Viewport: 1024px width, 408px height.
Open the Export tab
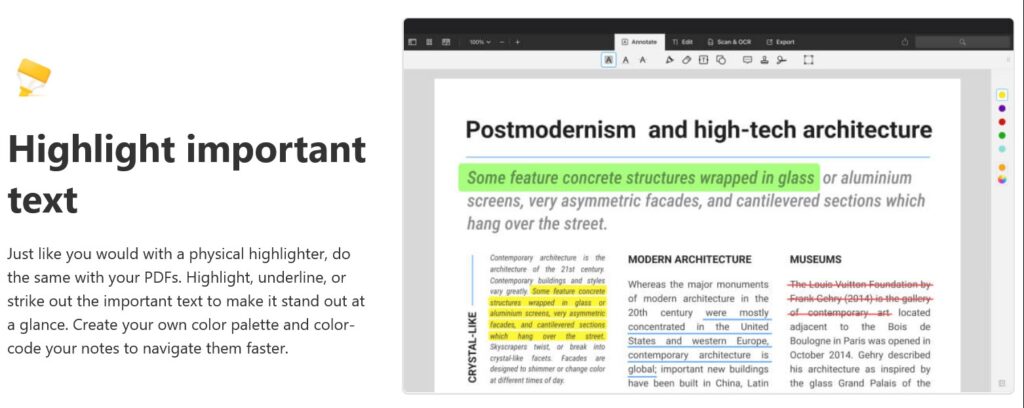coord(780,42)
